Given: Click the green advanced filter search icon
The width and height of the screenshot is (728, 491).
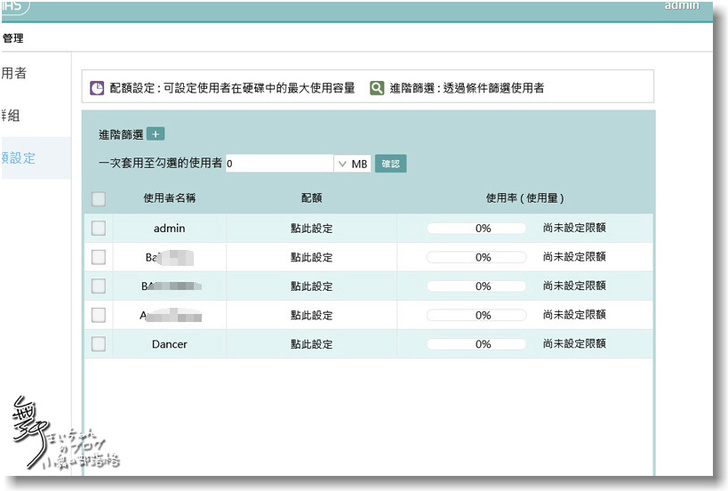Looking at the screenshot, I should click(377, 88).
